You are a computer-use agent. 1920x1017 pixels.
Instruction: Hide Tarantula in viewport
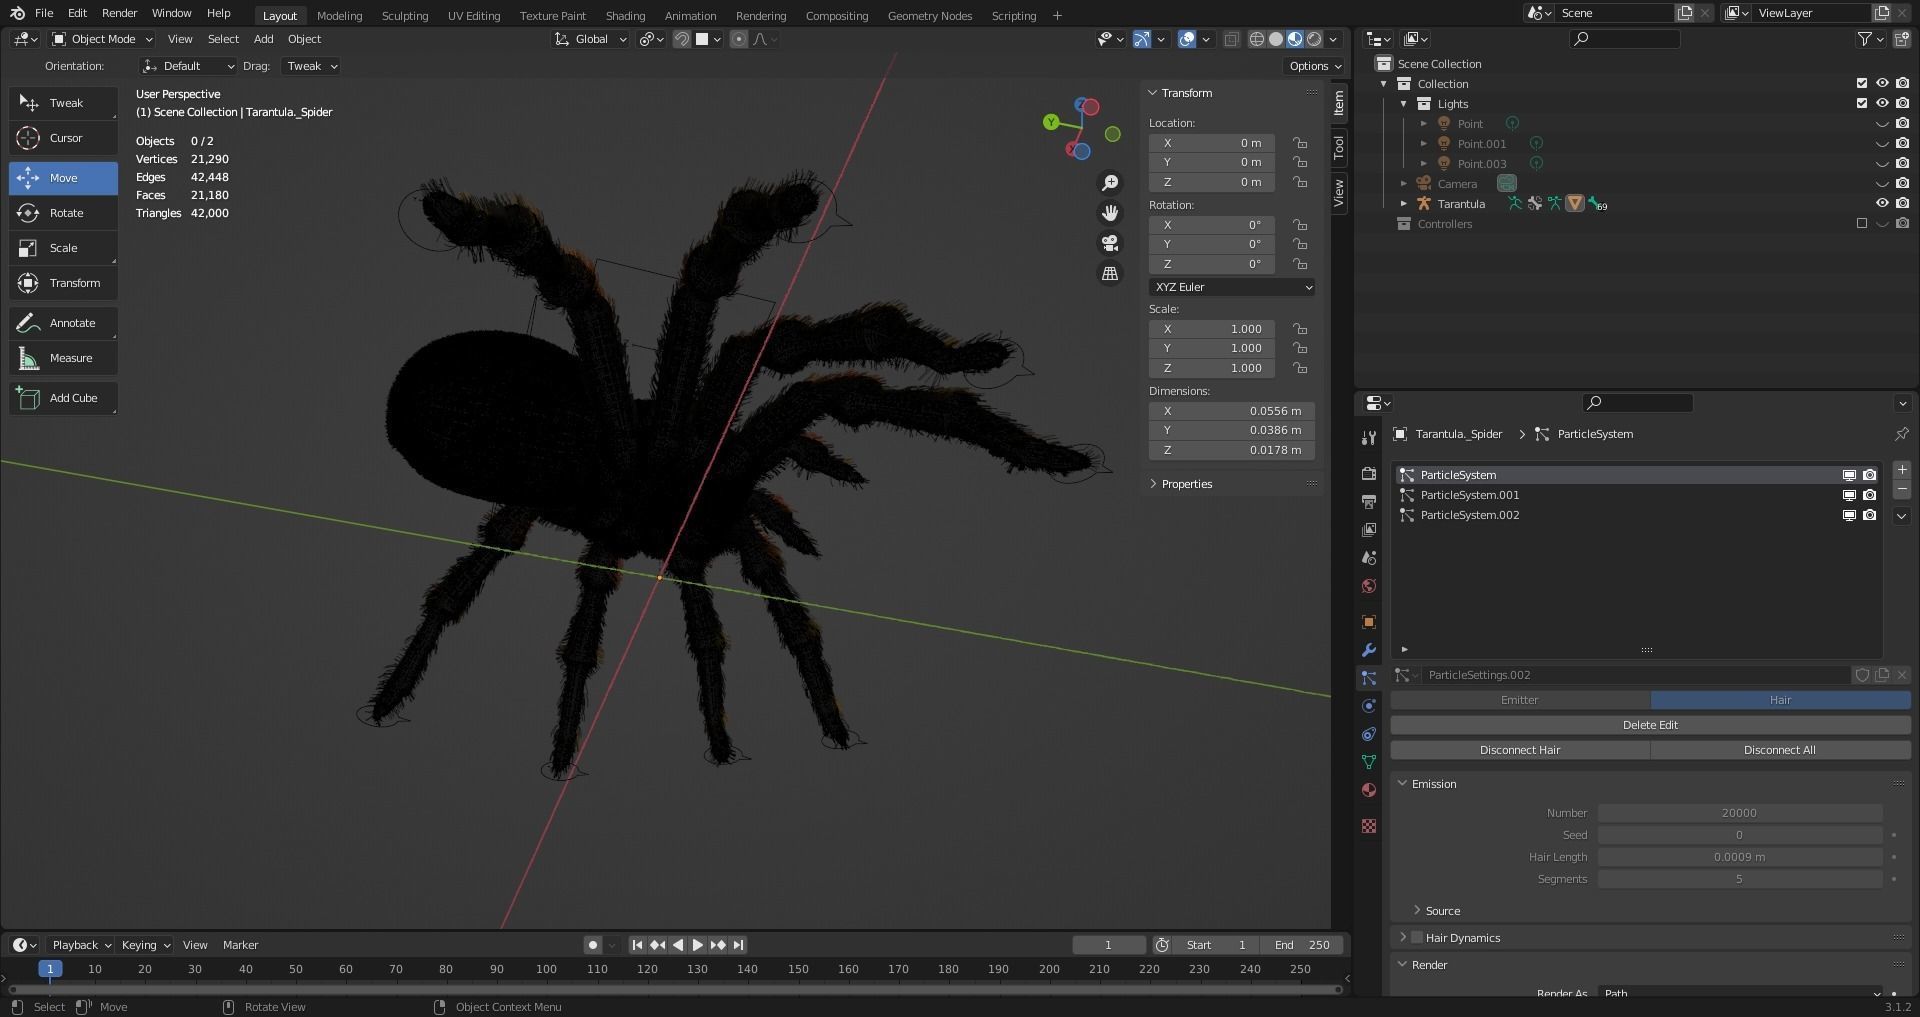(1882, 204)
